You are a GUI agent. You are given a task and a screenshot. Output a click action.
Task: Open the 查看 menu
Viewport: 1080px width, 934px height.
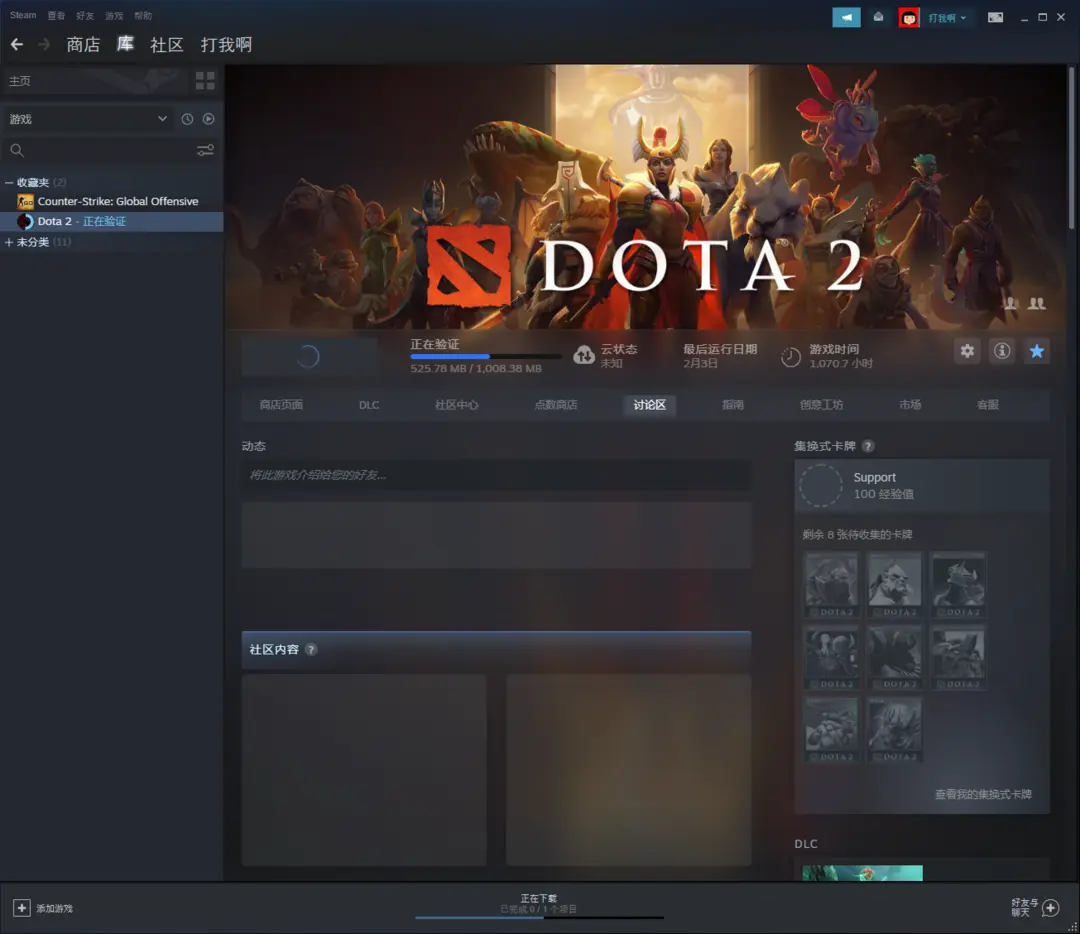point(56,15)
